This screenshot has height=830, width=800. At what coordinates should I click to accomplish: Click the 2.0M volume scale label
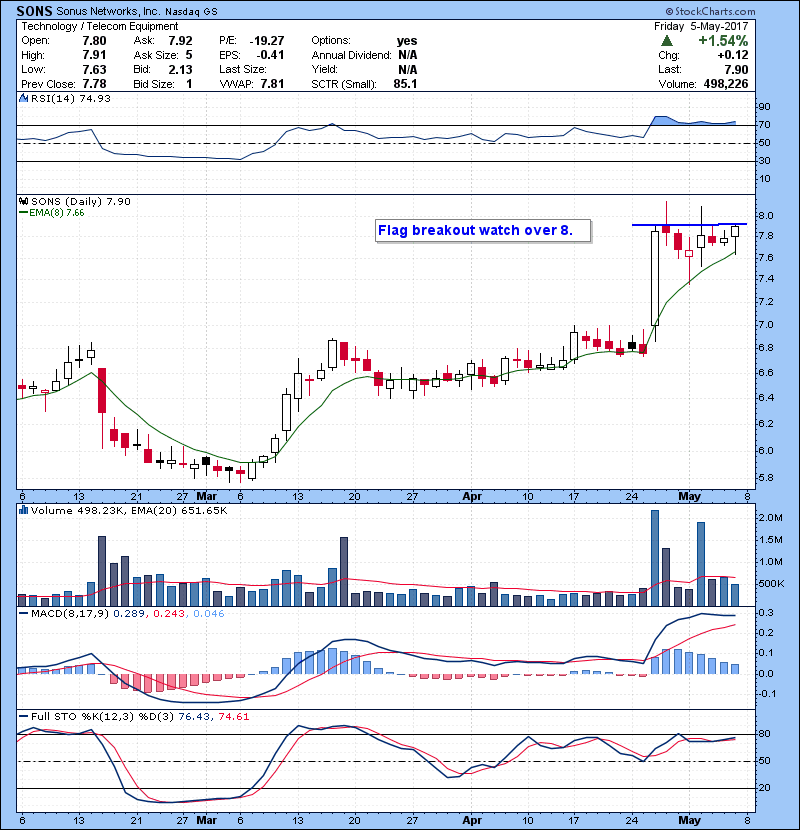click(x=771, y=518)
